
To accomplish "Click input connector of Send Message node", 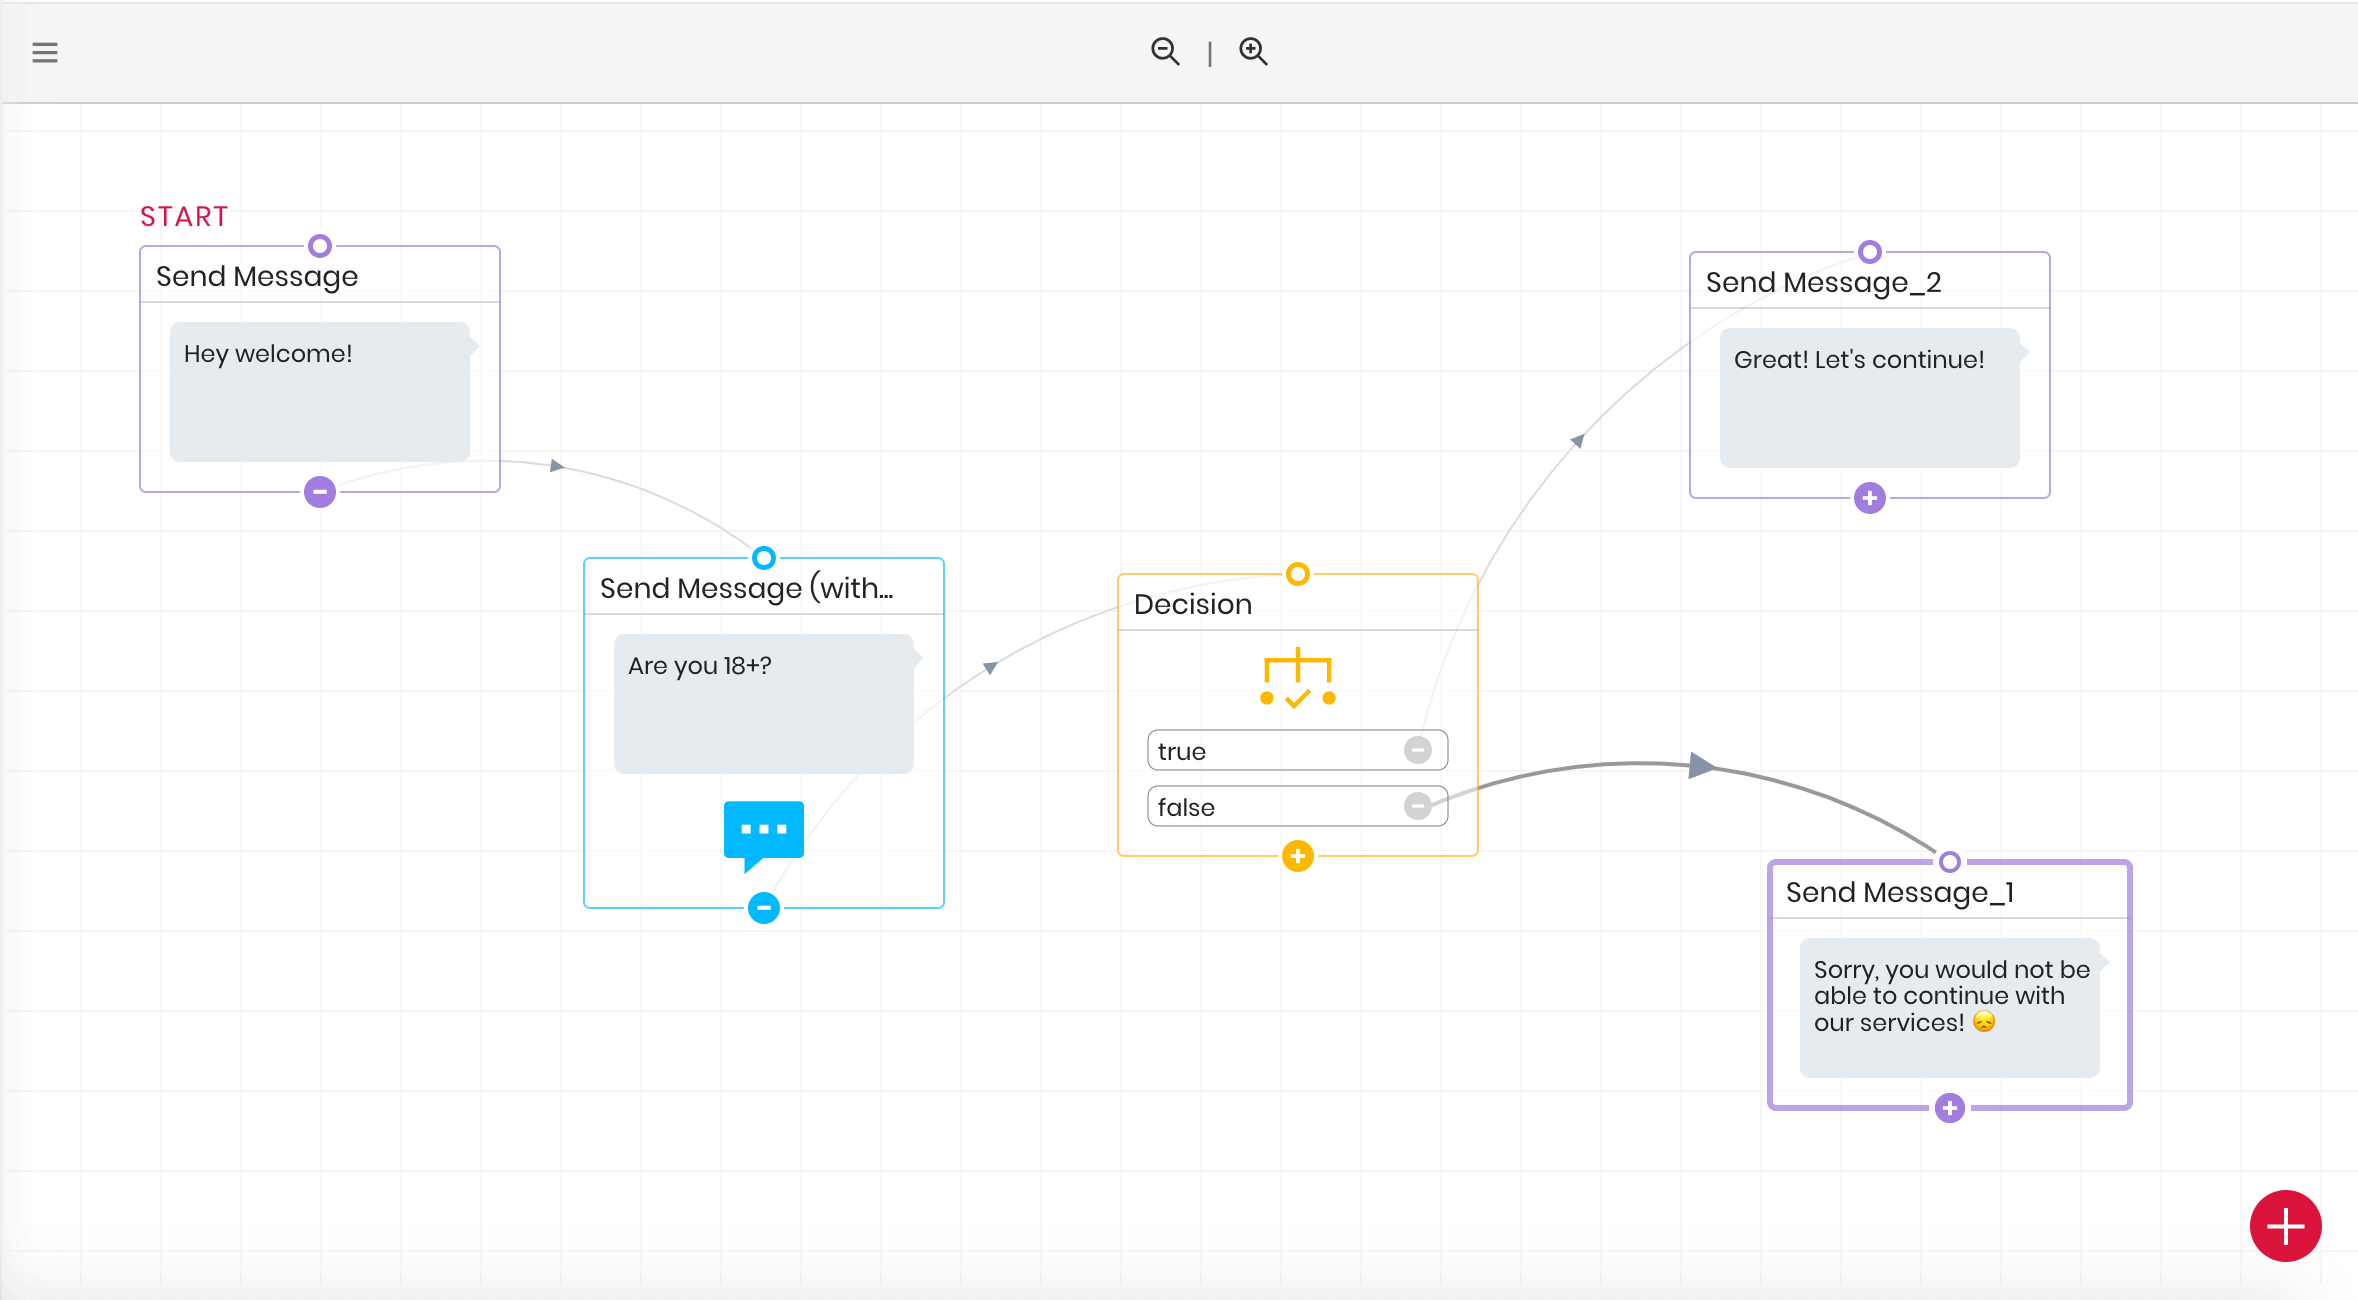I will 320,246.
